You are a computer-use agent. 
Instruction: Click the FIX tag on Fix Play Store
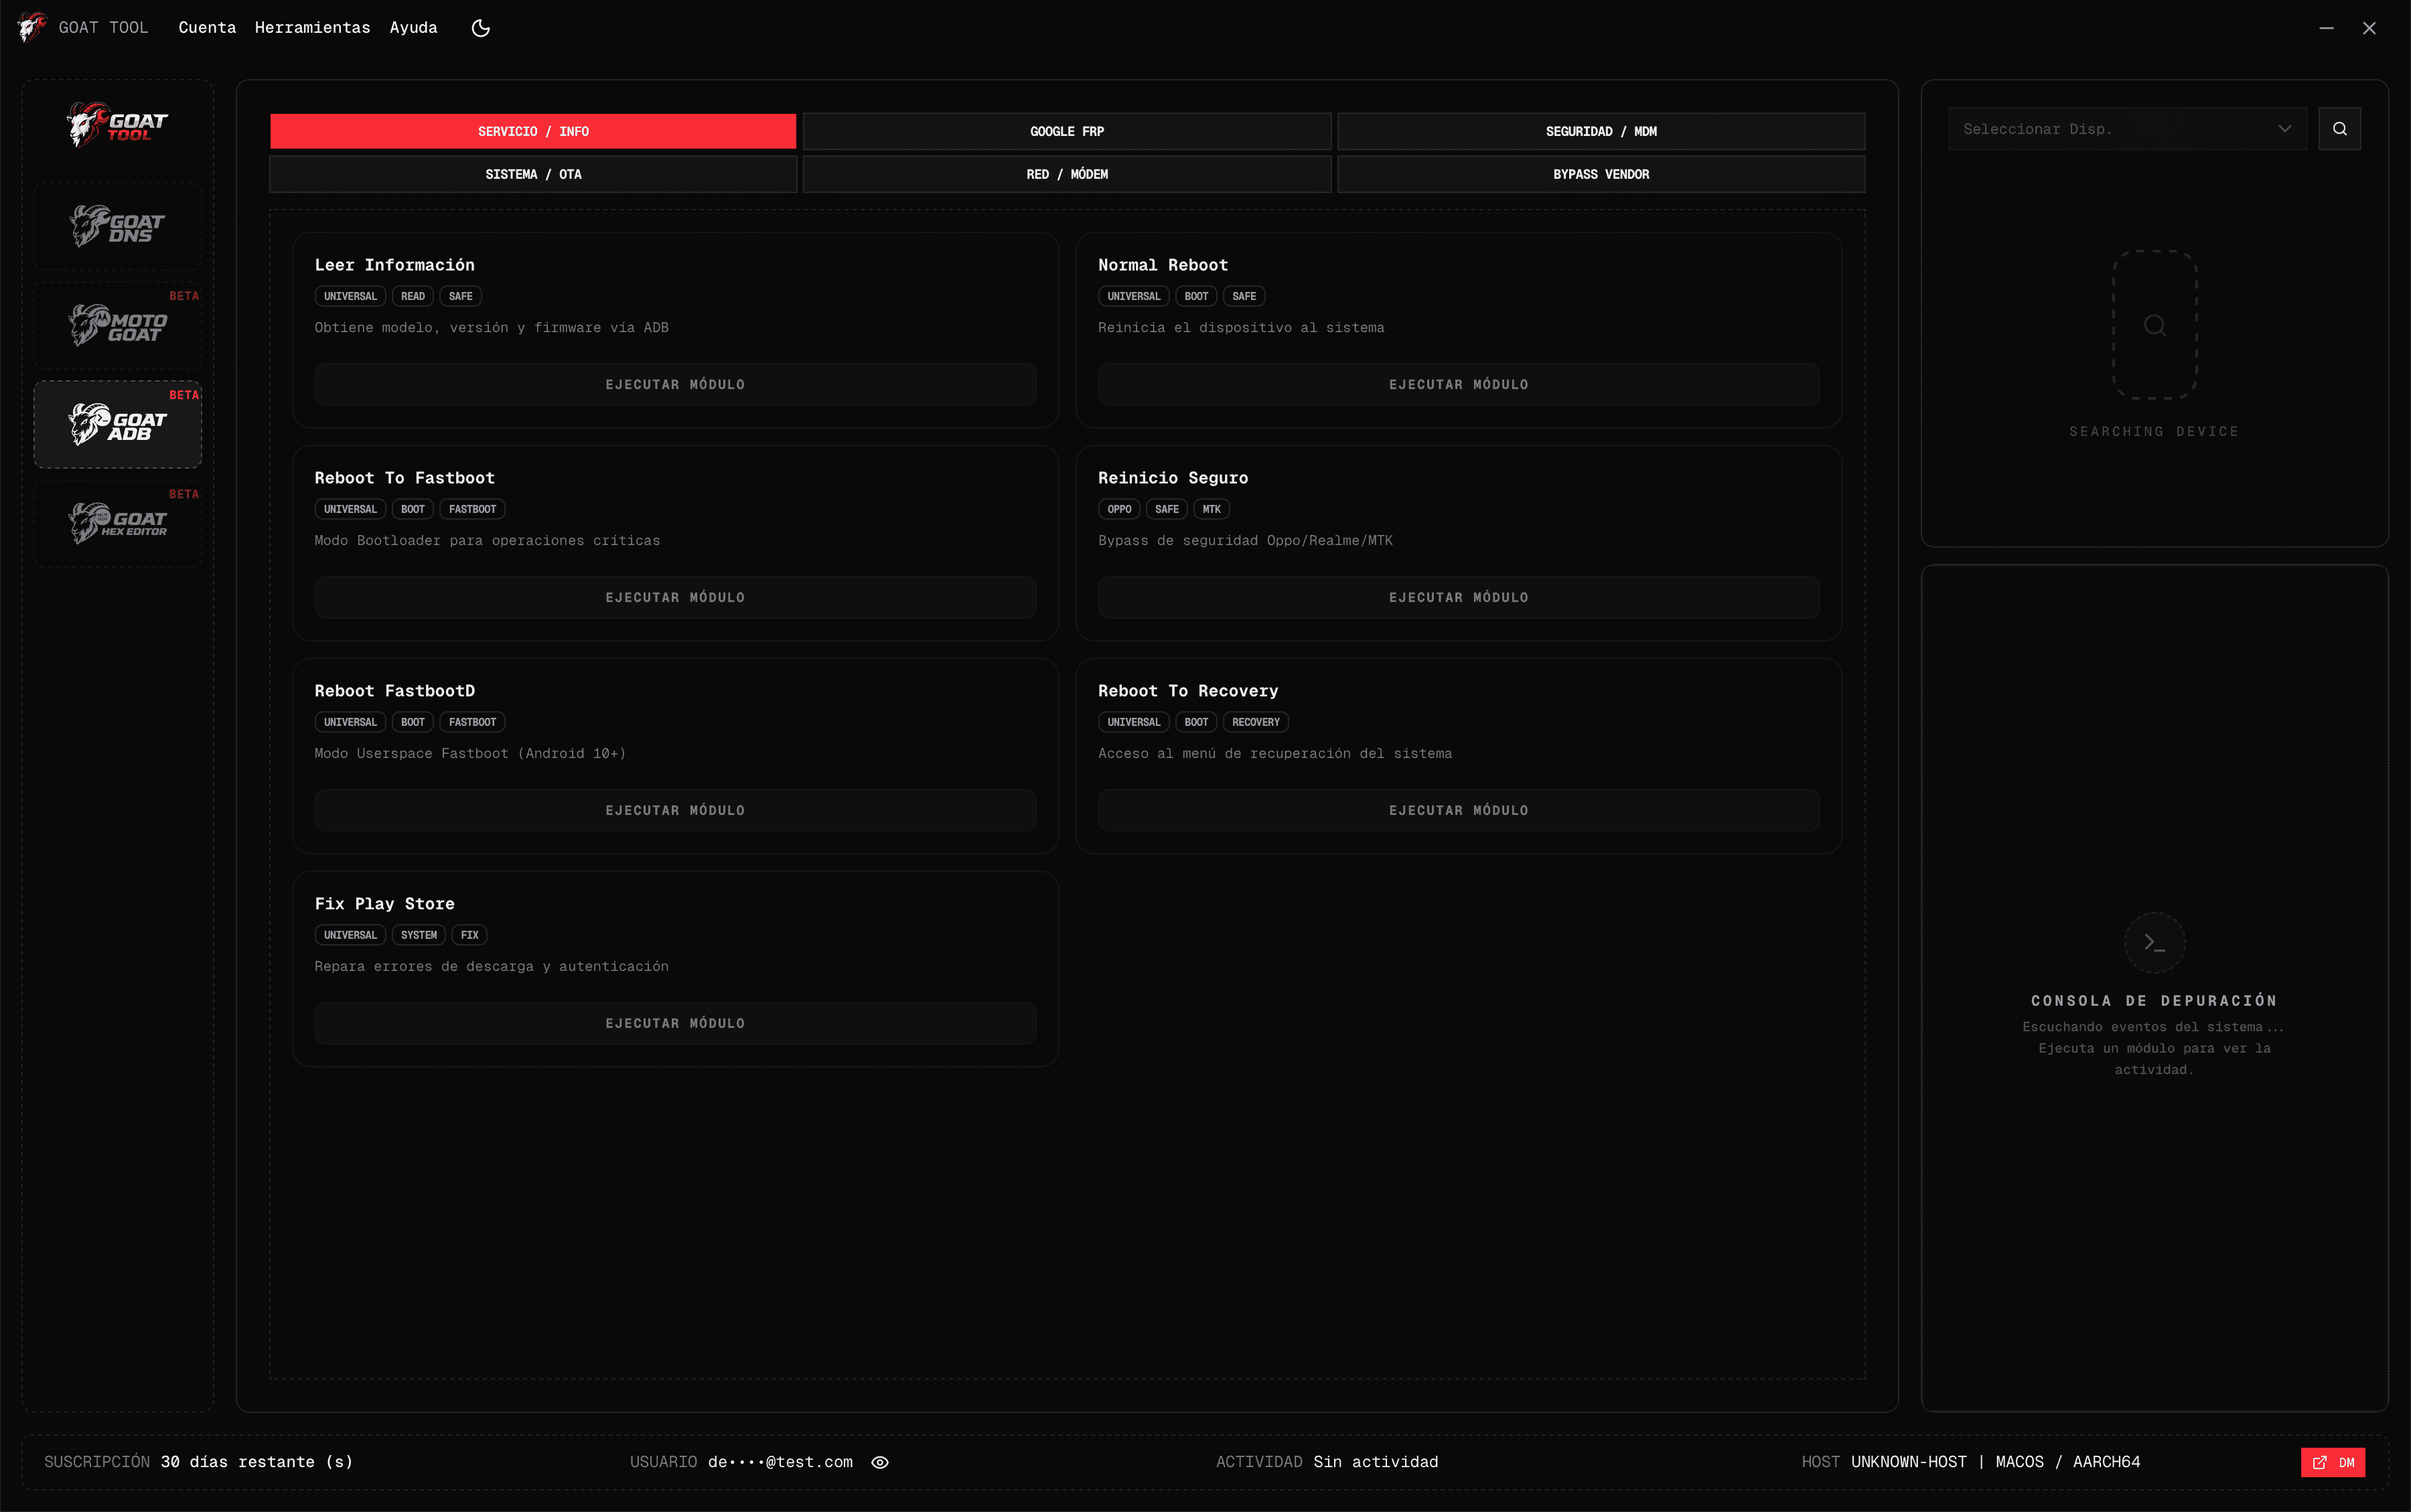(x=469, y=935)
